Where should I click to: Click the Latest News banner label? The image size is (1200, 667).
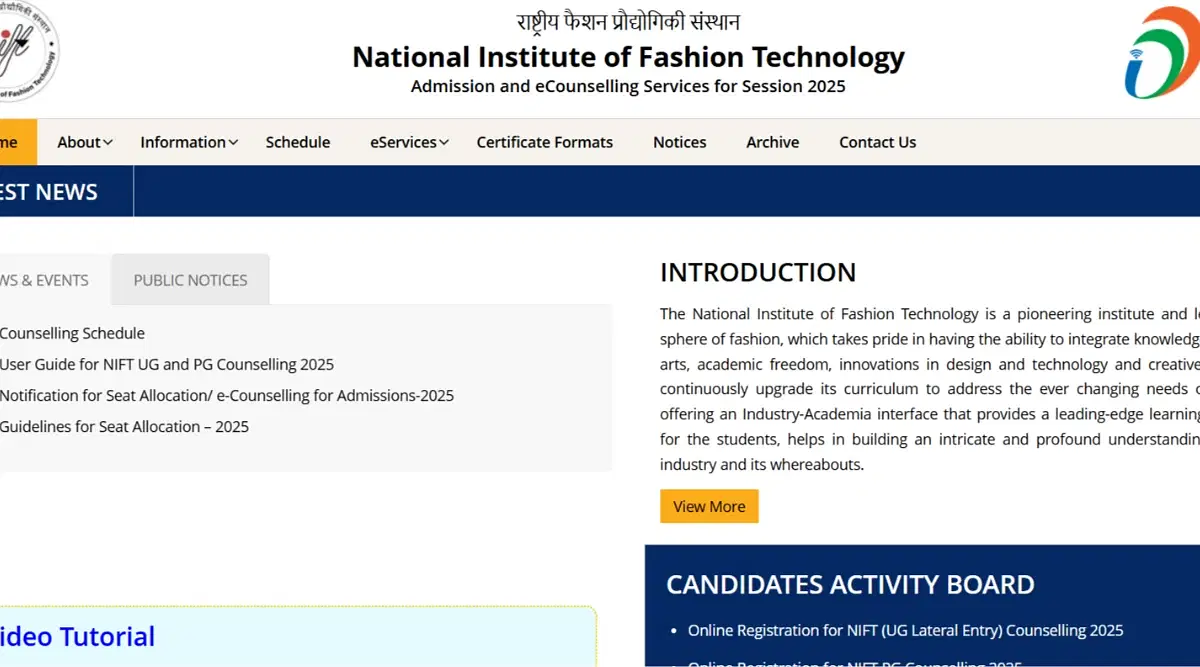49,192
